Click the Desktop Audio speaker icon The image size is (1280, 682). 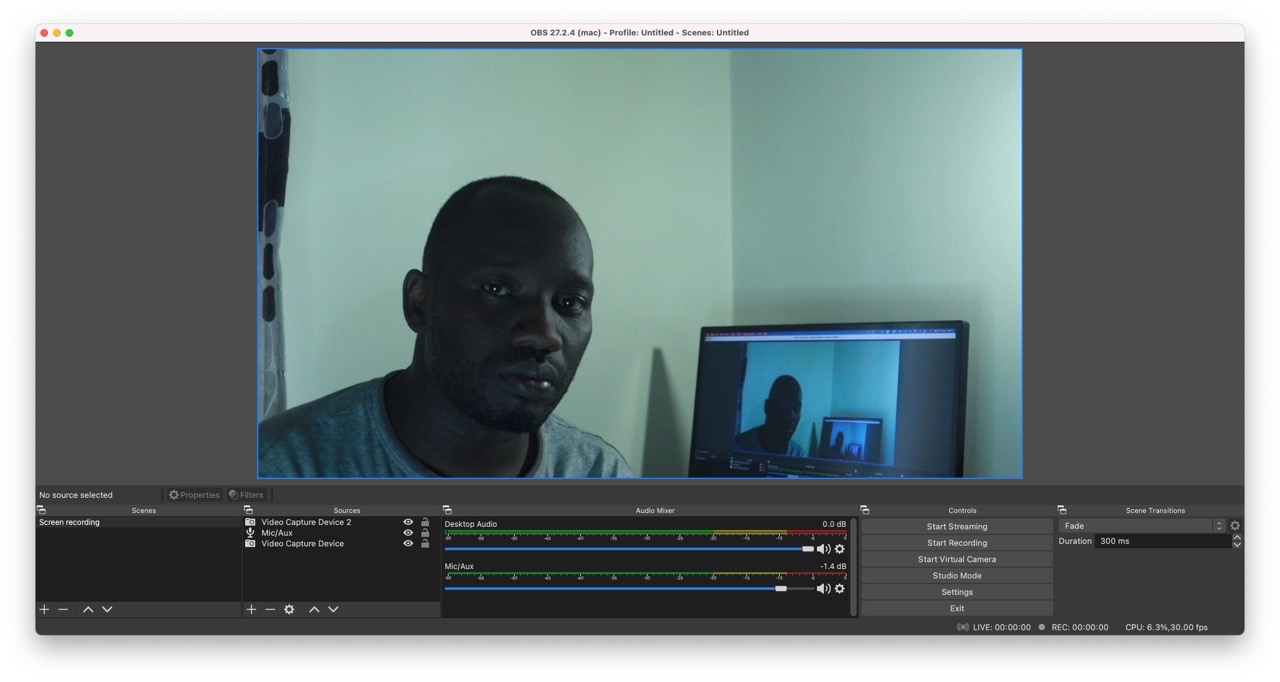coord(823,548)
